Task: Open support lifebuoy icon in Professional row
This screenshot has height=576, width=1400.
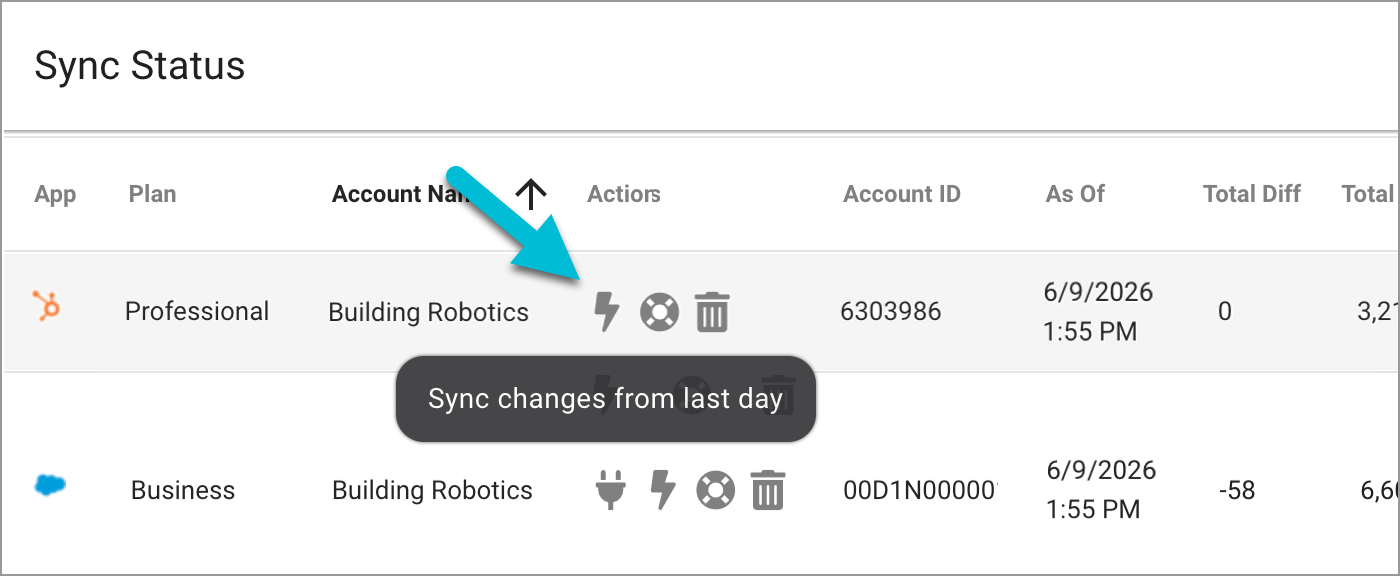Action: click(x=659, y=312)
